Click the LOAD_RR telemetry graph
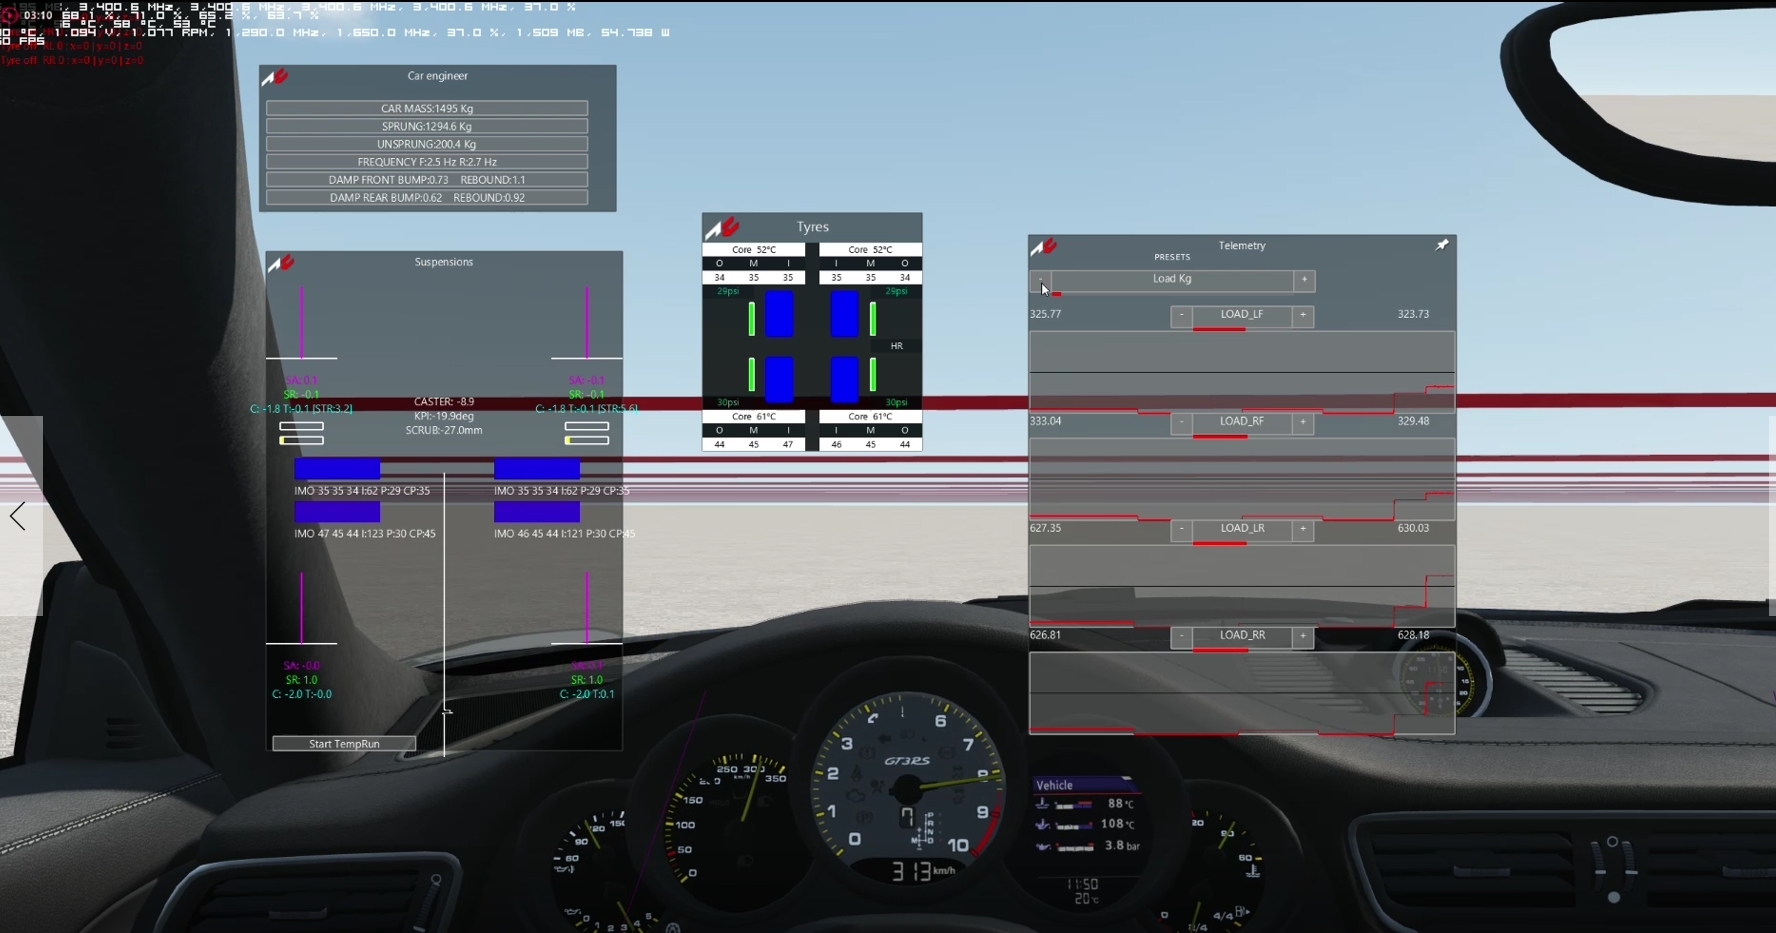The width and height of the screenshot is (1776, 933). 1242,693
